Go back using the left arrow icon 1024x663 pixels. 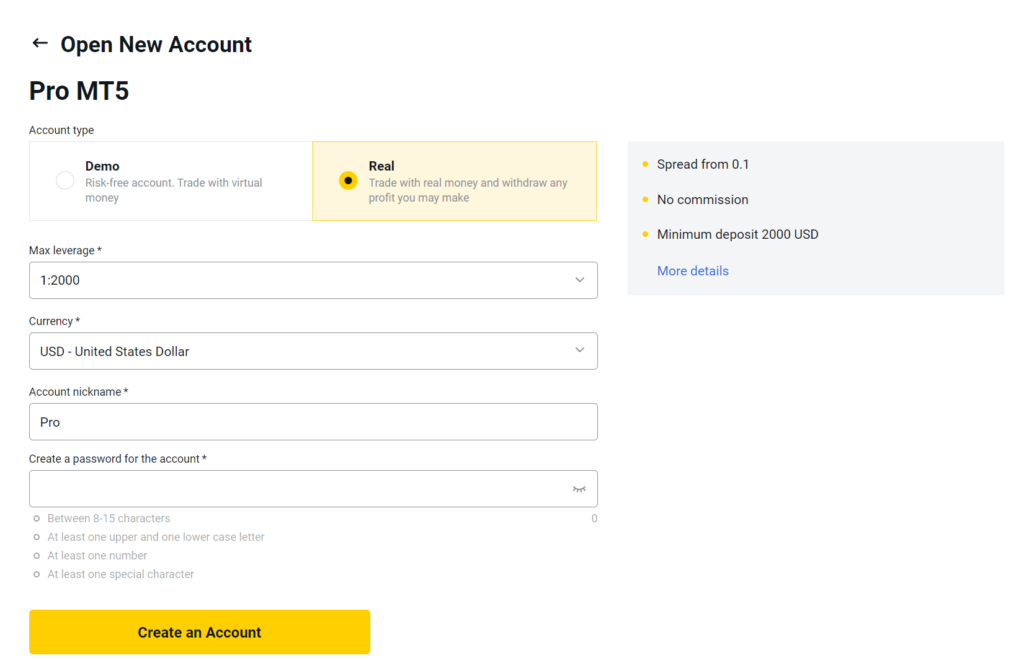point(40,43)
